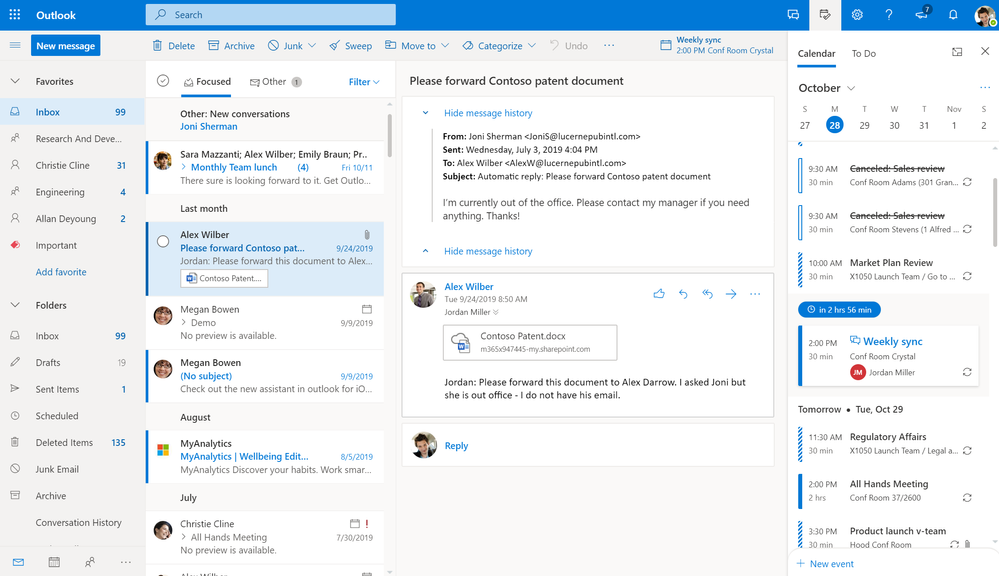Switch to the Other inbox tab
Viewport: 999px width, 576px height.
(x=275, y=82)
